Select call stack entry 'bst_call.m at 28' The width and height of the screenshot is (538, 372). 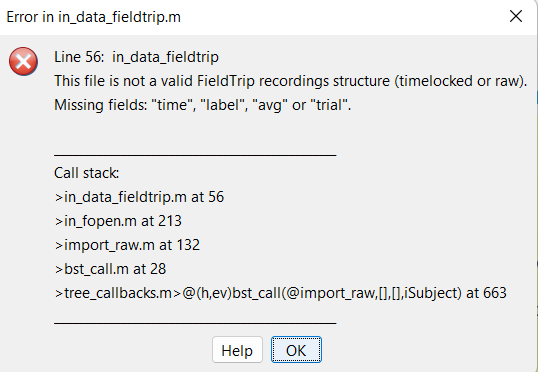tap(110, 269)
